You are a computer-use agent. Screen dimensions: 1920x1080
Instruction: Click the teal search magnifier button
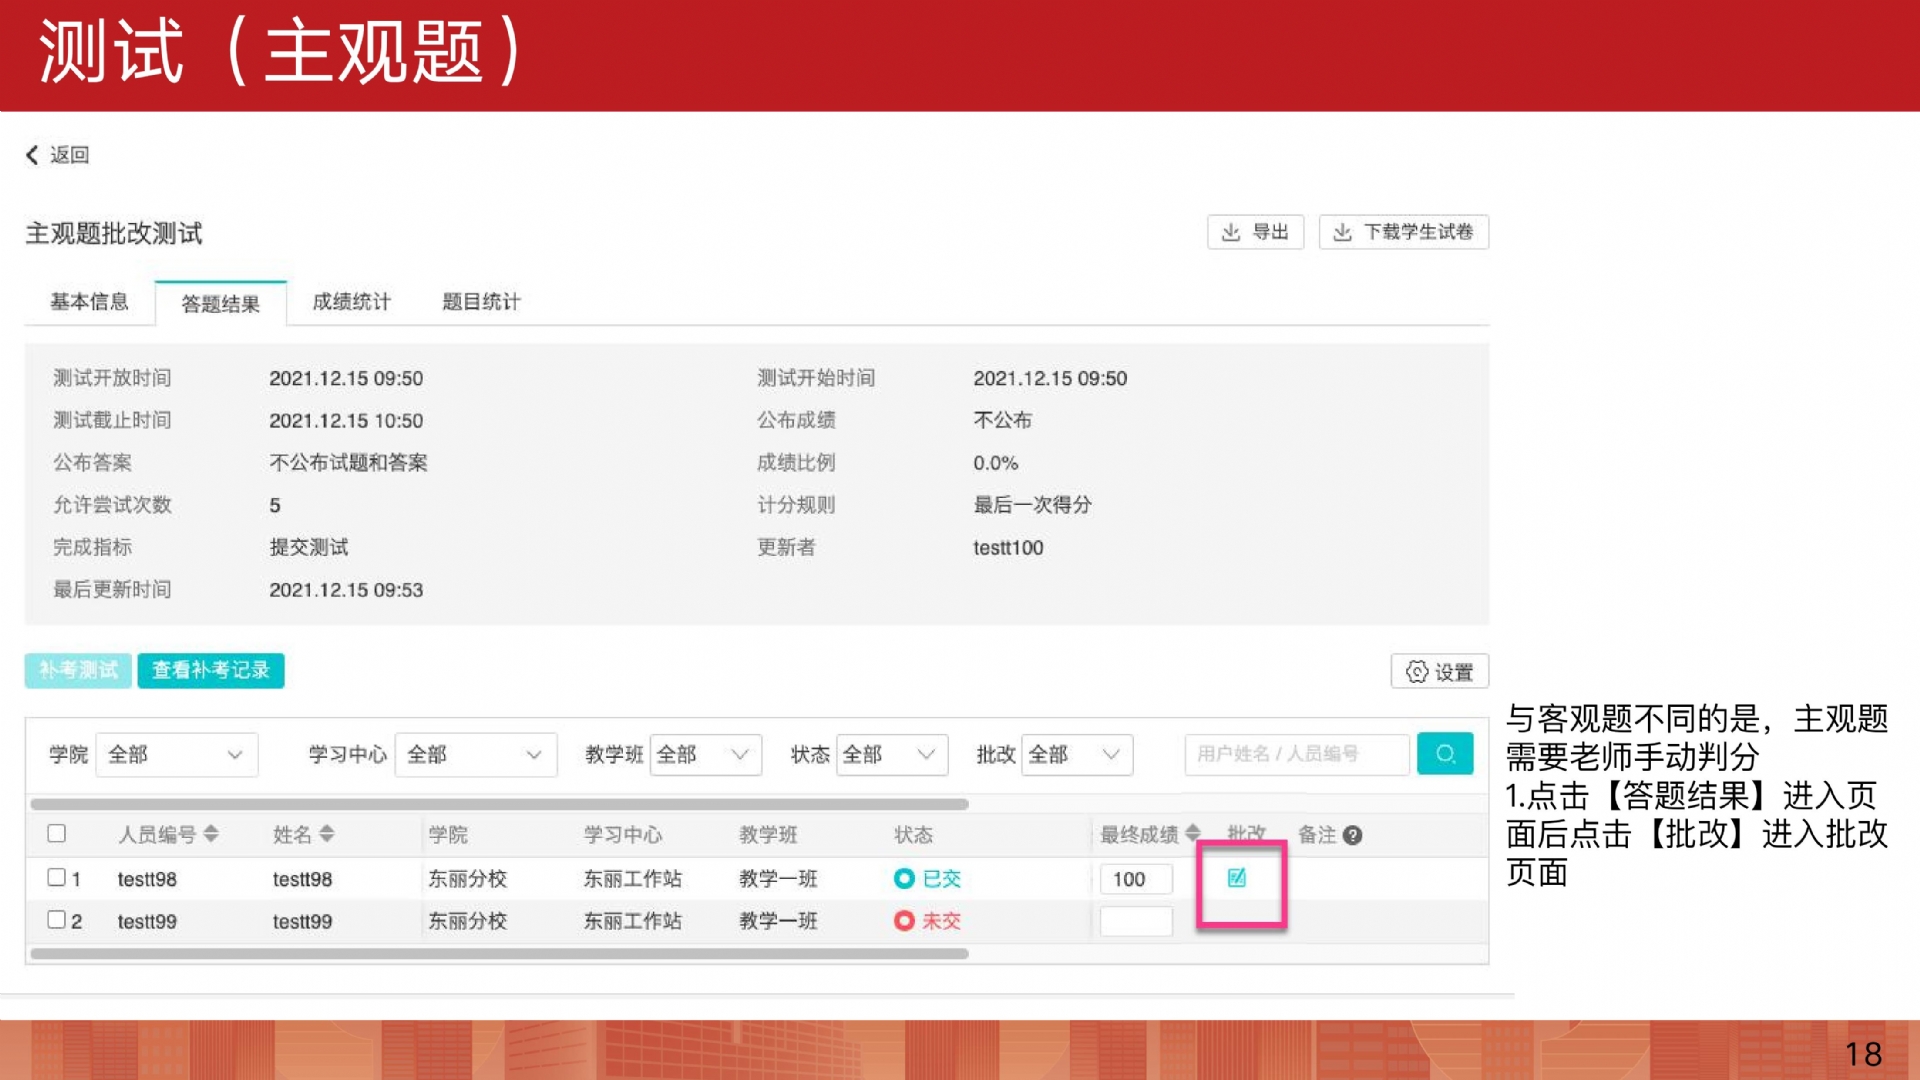1444,754
